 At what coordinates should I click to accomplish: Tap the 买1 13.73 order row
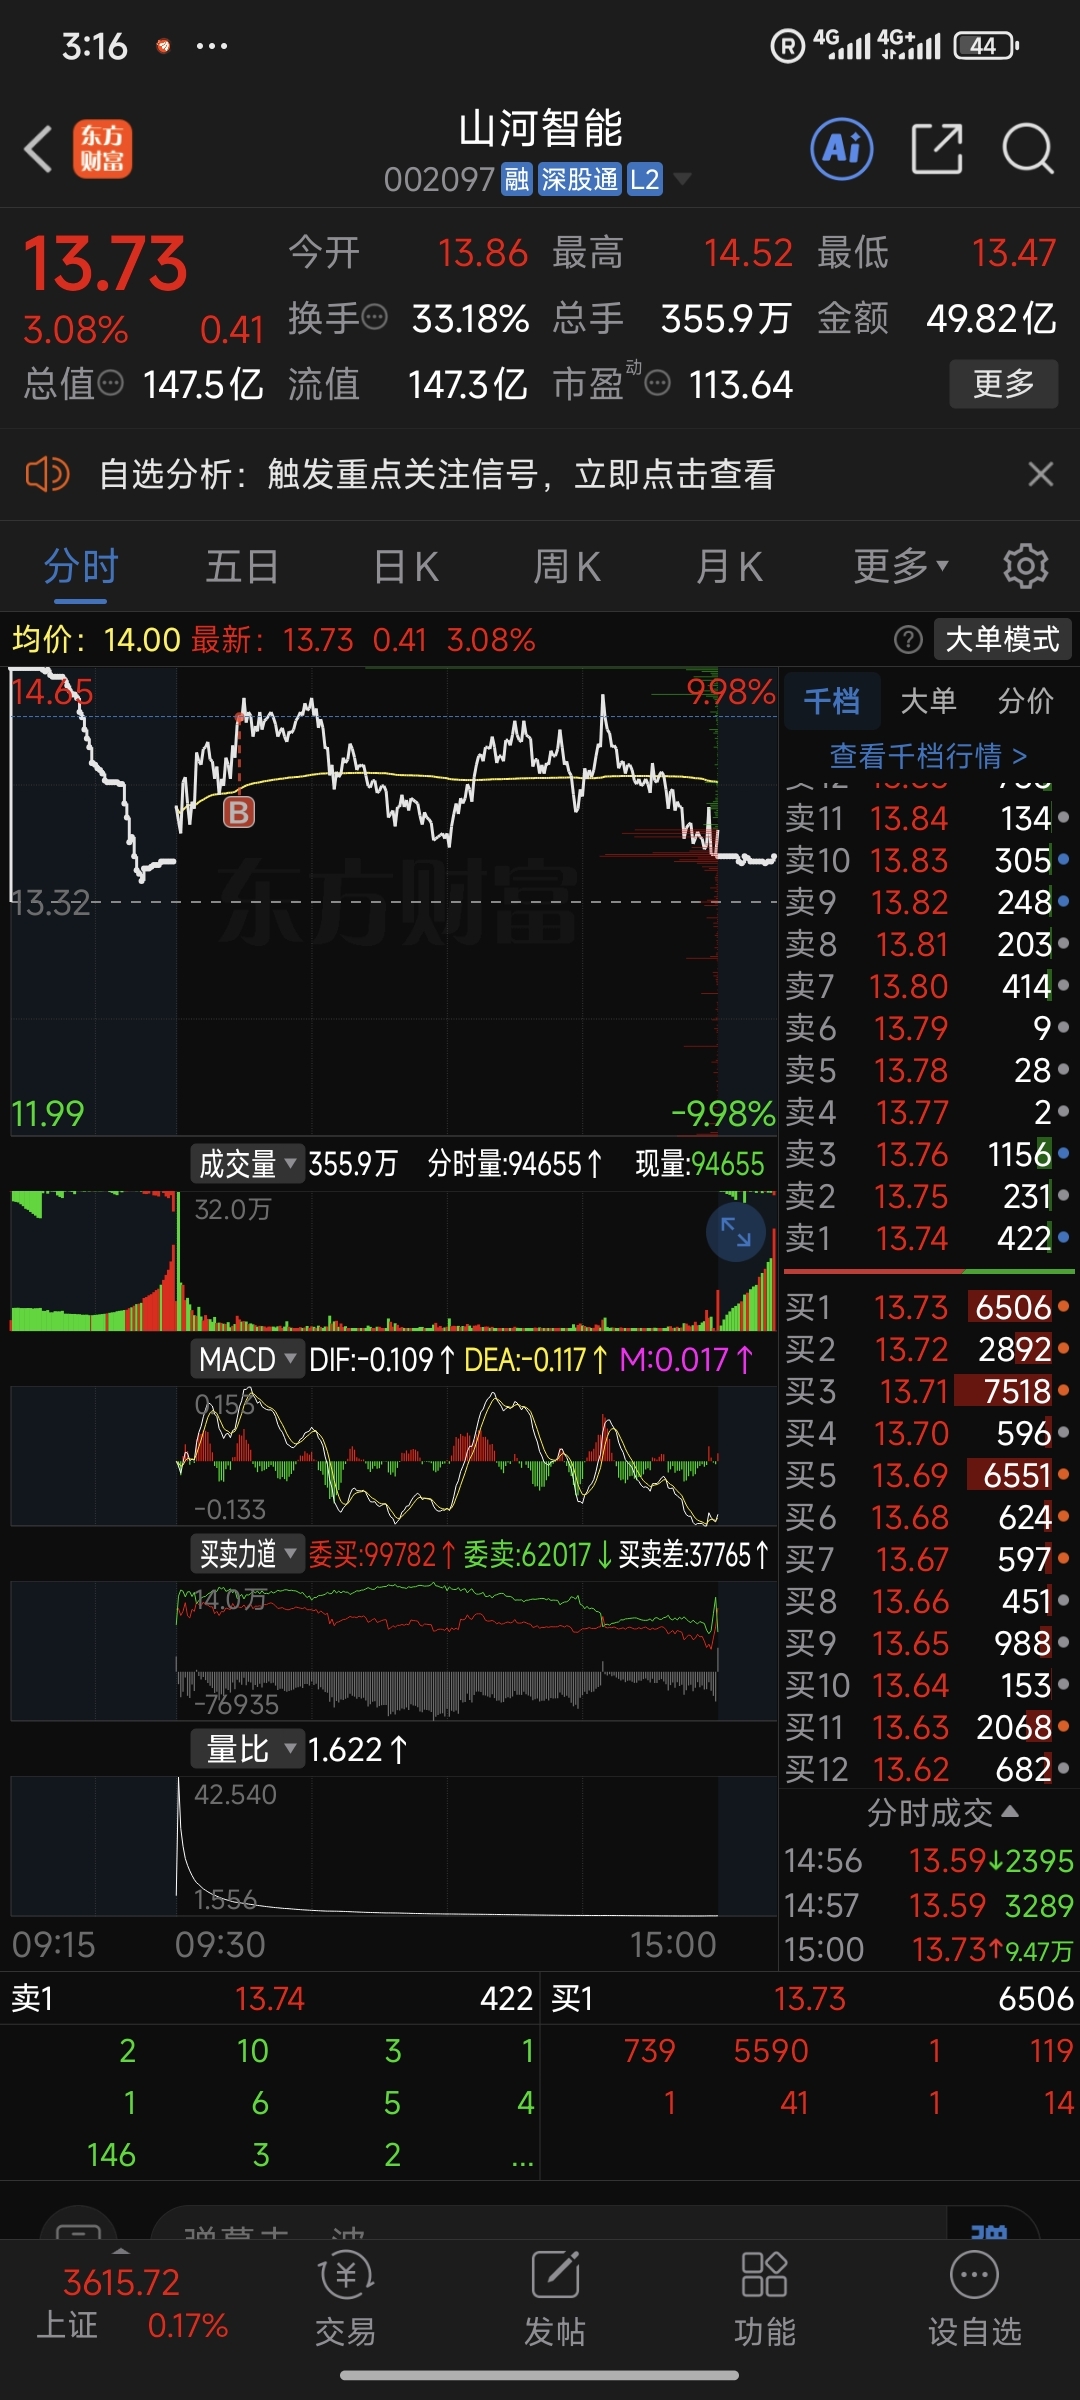(x=928, y=1307)
